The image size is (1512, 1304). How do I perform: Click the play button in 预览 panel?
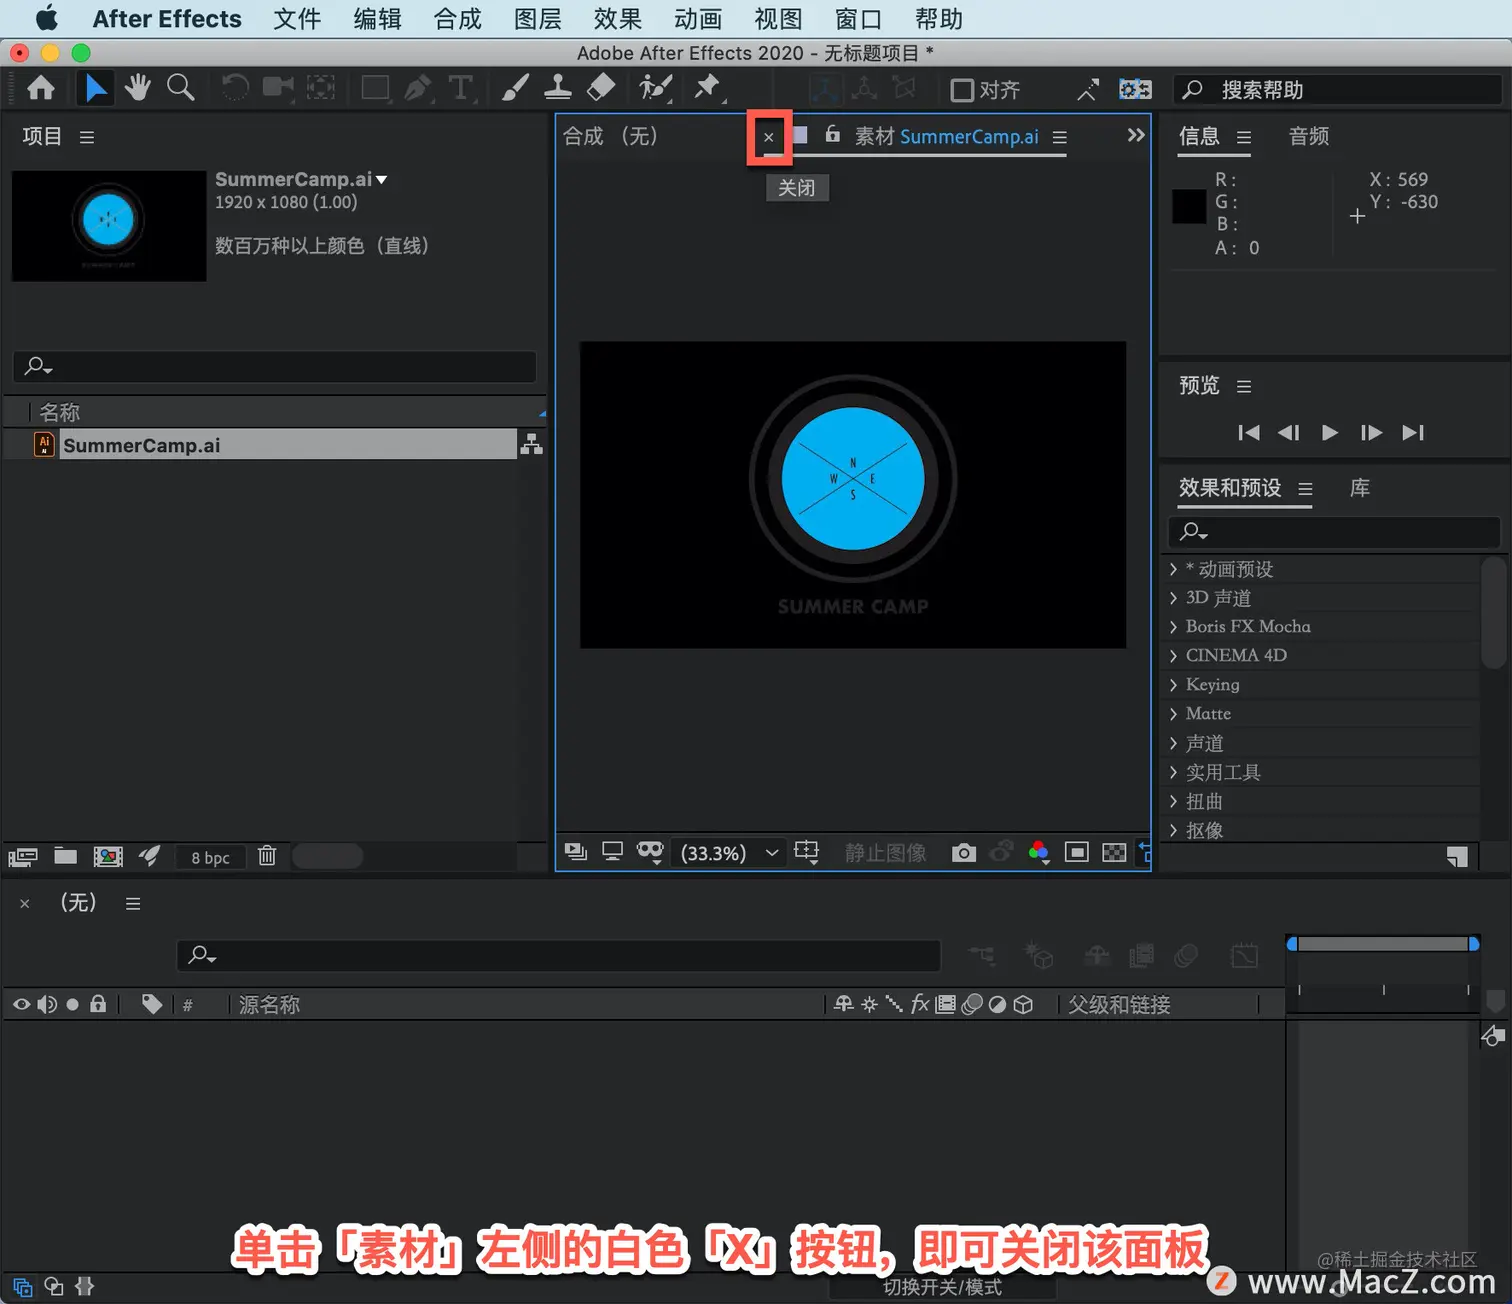tap(1330, 433)
